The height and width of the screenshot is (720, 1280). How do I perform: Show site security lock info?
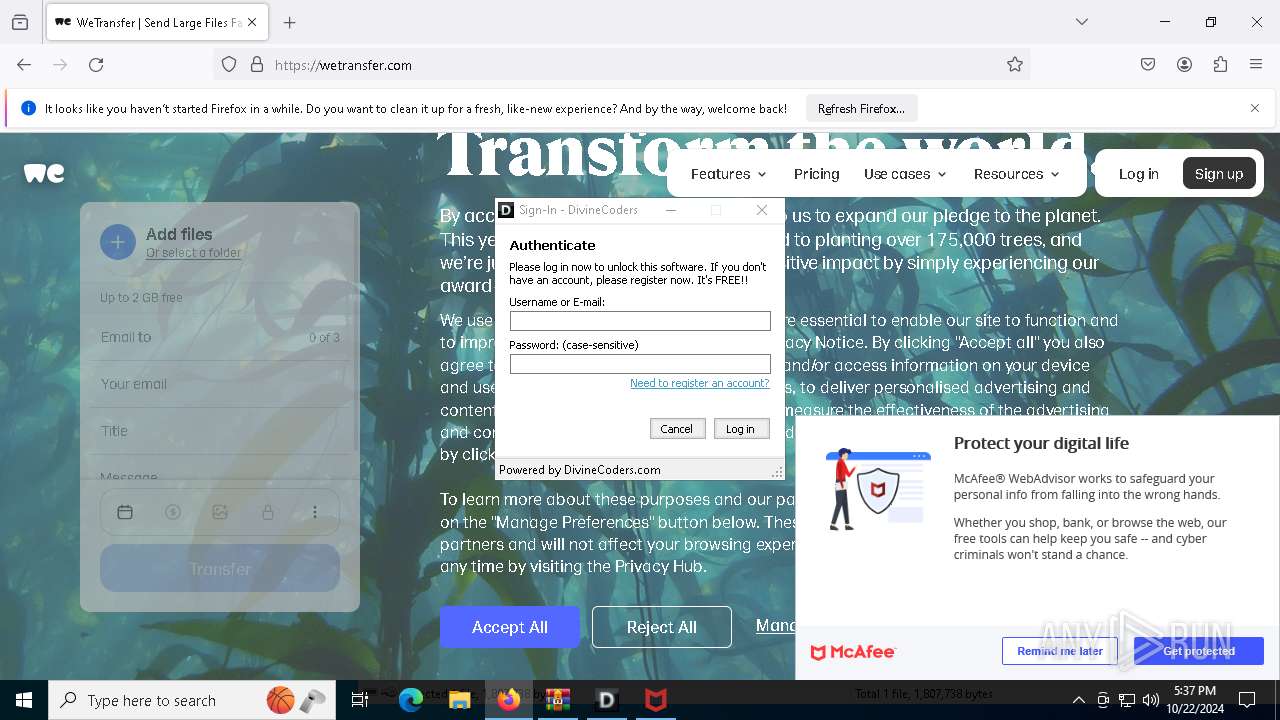pos(257,65)
